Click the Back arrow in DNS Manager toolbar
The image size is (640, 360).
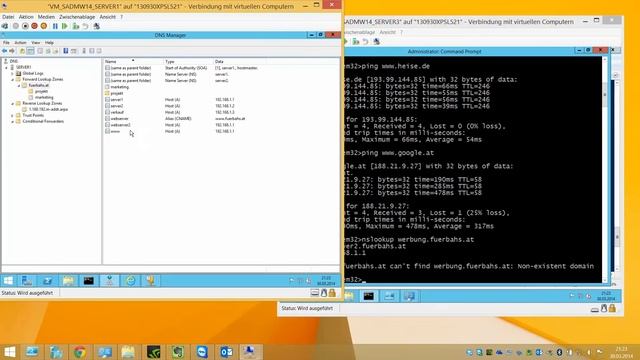4,51
